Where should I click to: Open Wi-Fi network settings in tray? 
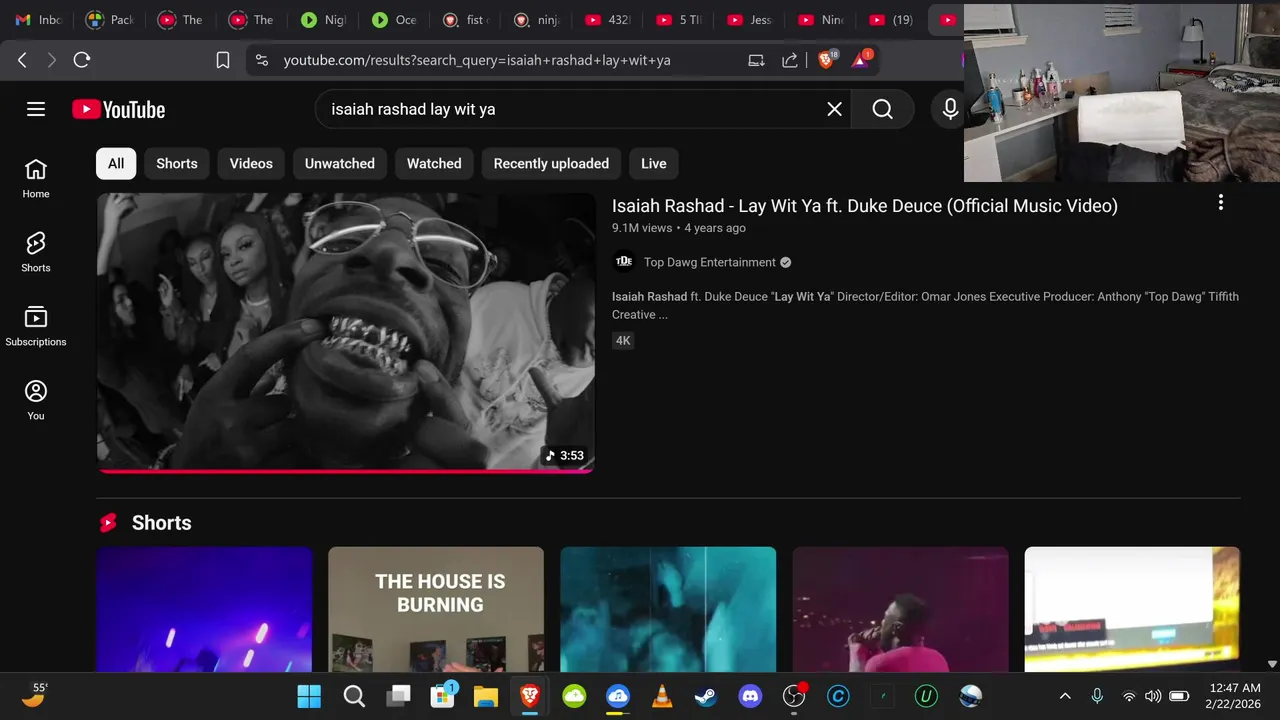(x=1129, y=696)
